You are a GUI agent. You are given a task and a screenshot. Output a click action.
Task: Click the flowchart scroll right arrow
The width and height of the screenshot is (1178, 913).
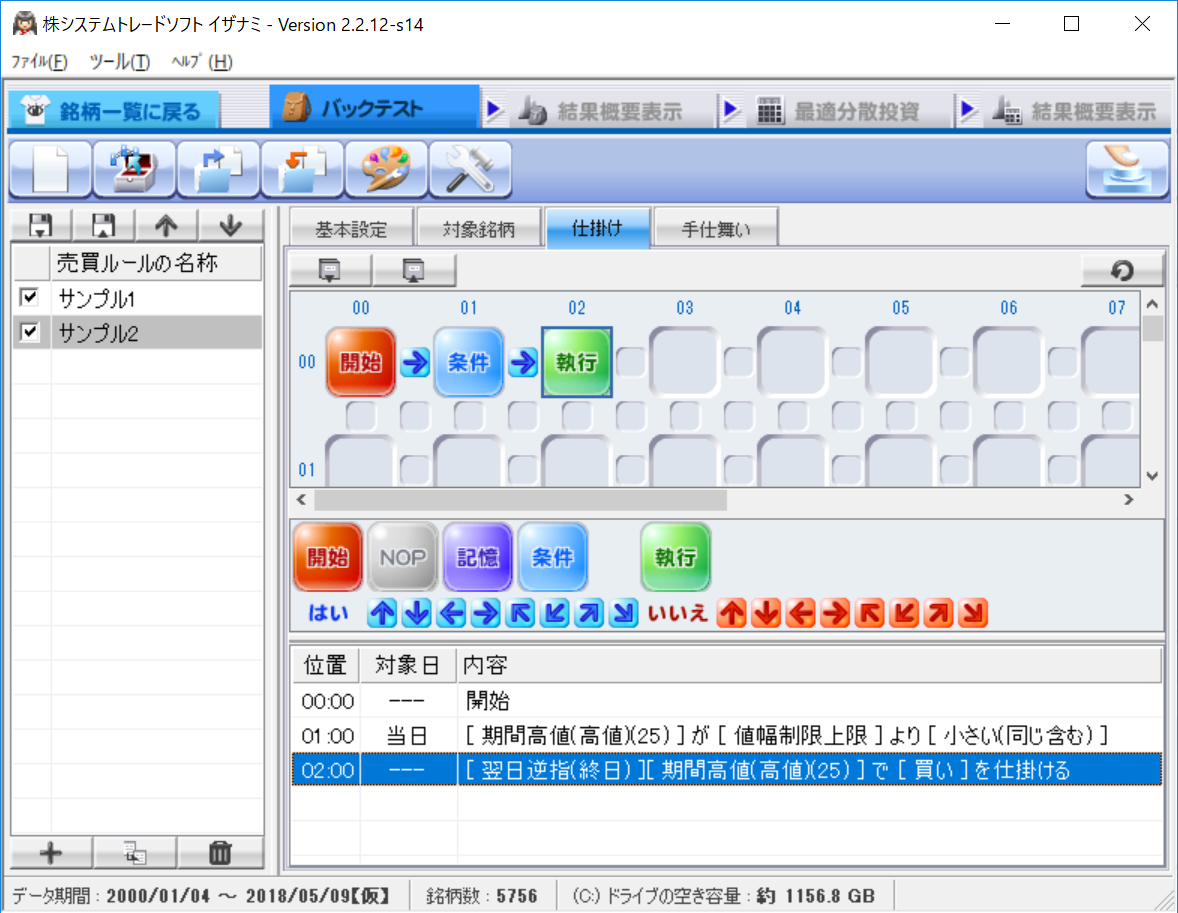tap(1128, 500)
